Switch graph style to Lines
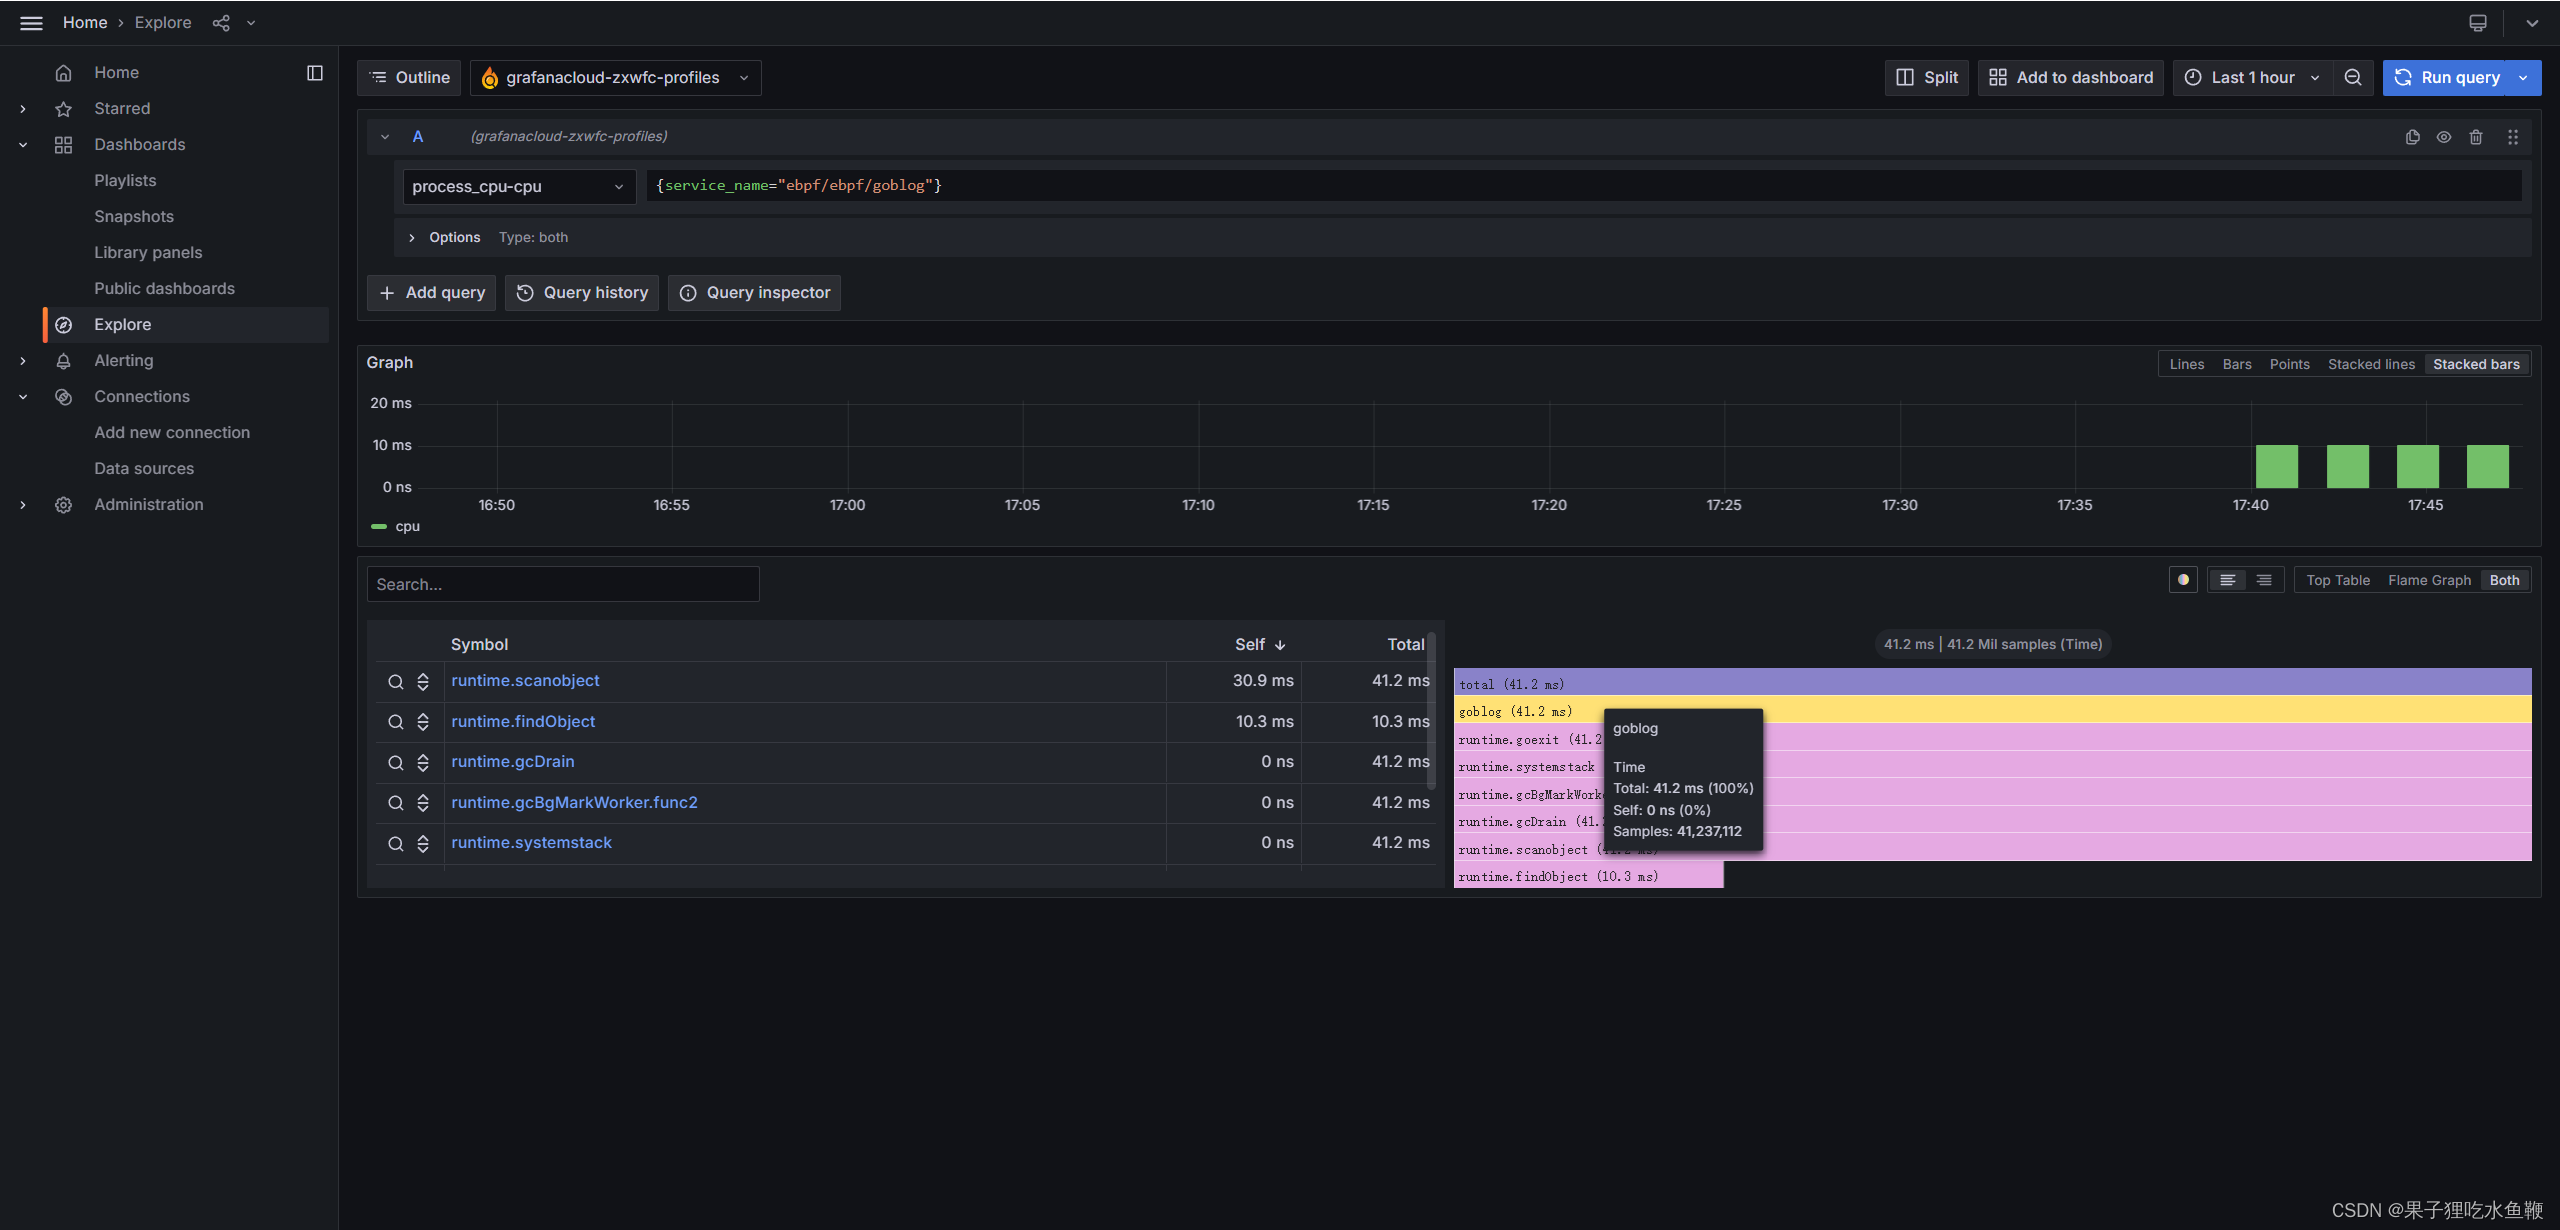The width and height of the screenshot is (2560, 1230). [x=2186, y=364]
